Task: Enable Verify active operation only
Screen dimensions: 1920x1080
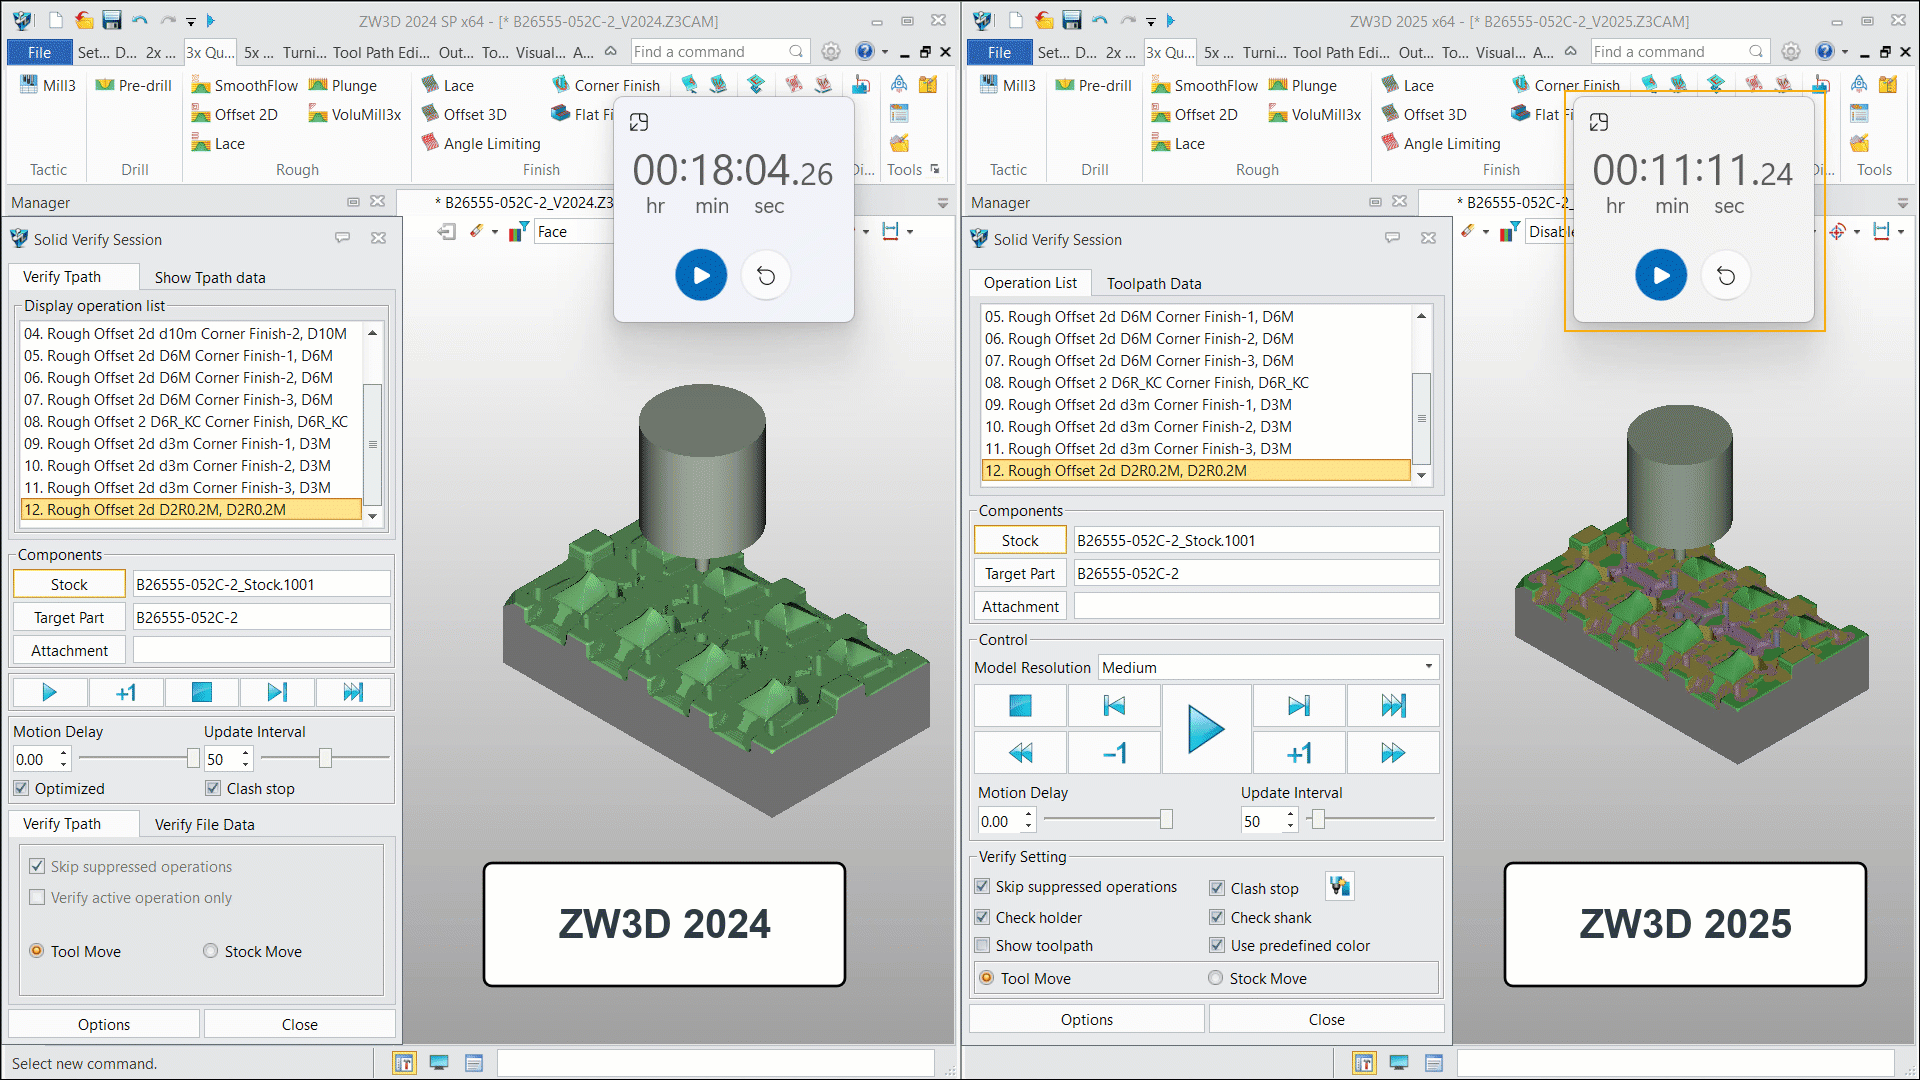Action: [37, 897]
